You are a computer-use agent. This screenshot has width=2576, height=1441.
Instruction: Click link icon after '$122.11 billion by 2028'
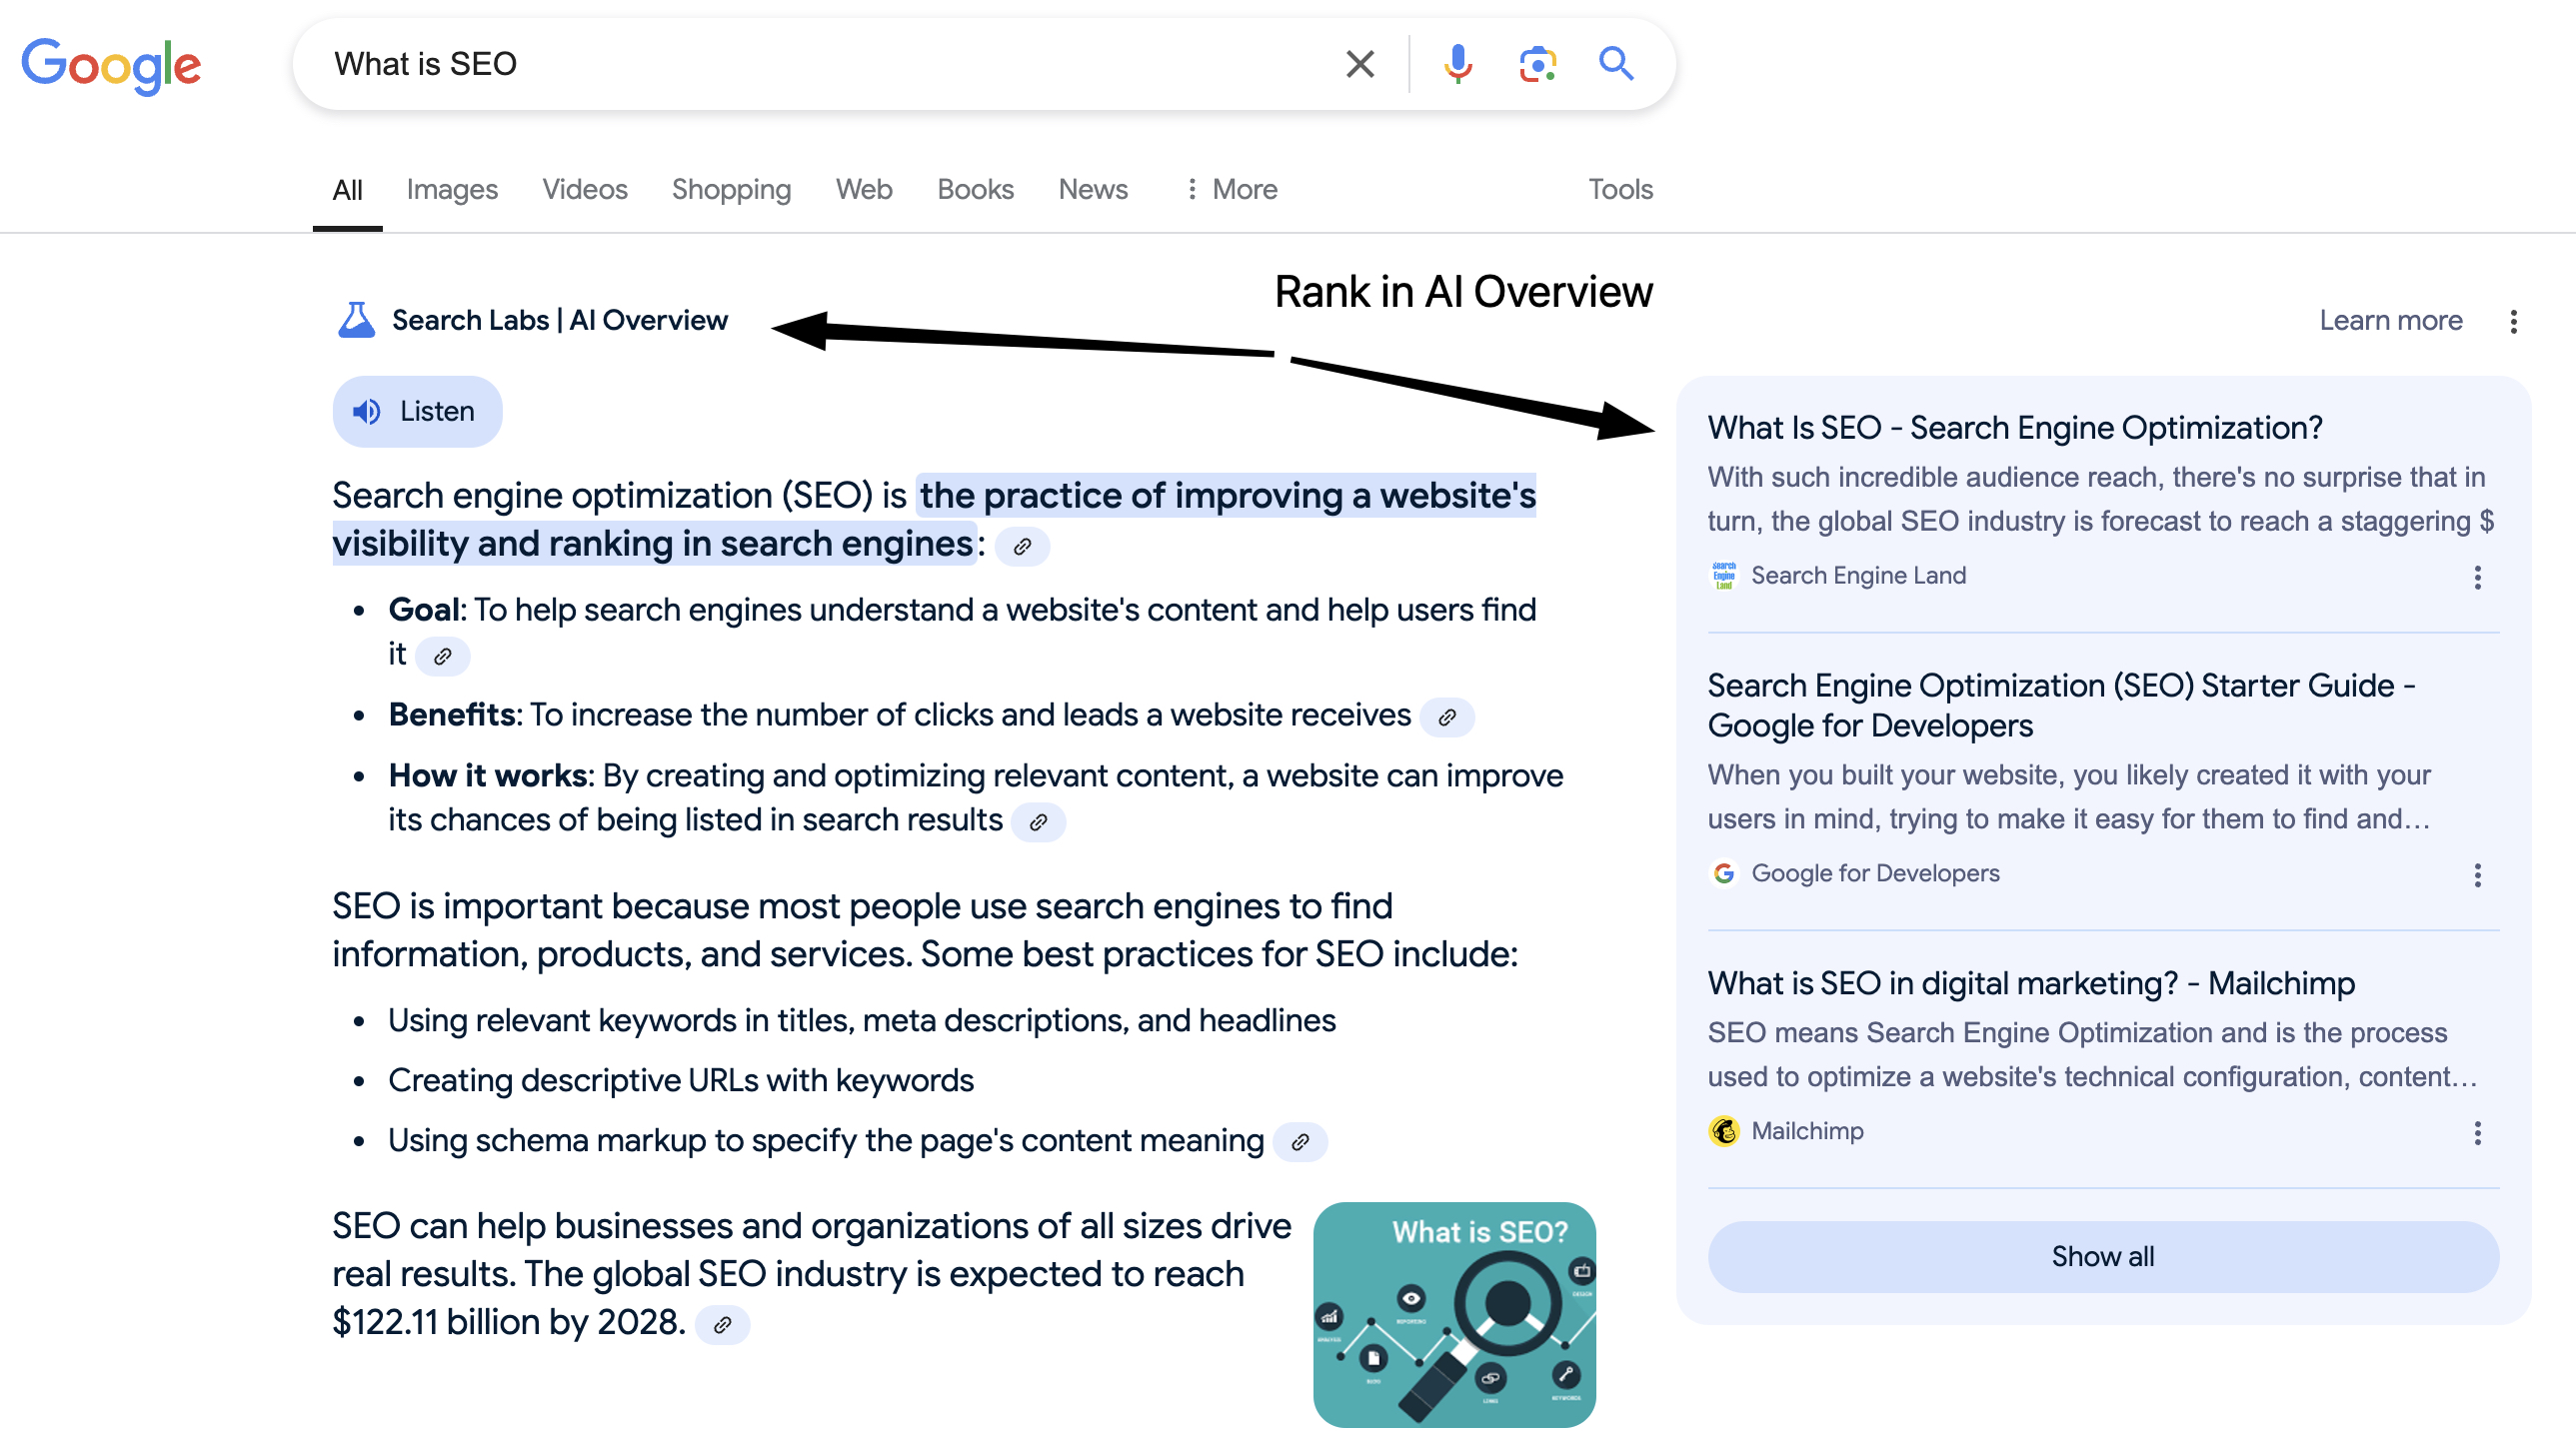coord(722,1325)
